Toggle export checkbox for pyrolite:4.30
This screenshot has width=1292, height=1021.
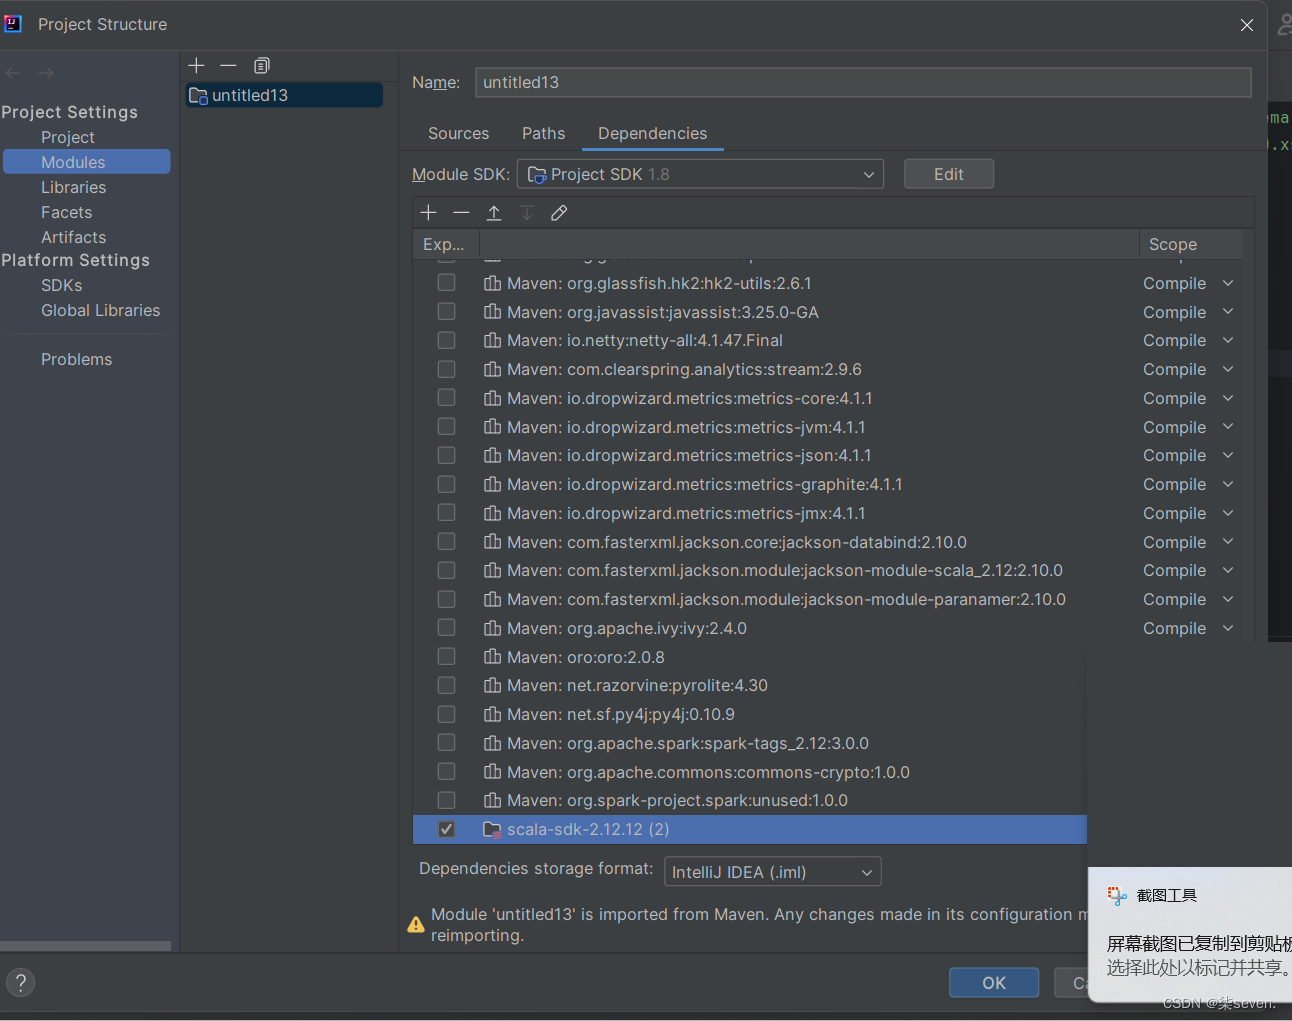pos(446,685)
